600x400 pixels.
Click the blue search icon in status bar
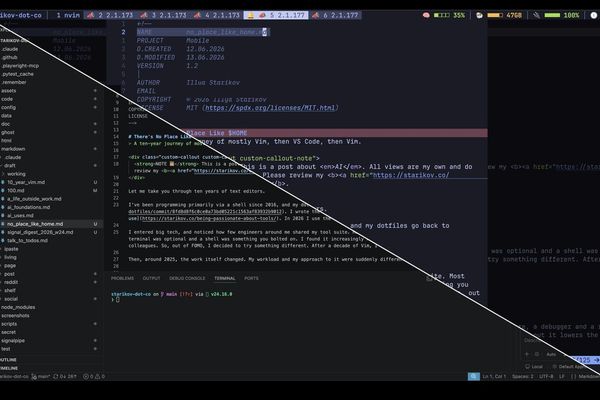pyautogui.click(x=473, y=377)
